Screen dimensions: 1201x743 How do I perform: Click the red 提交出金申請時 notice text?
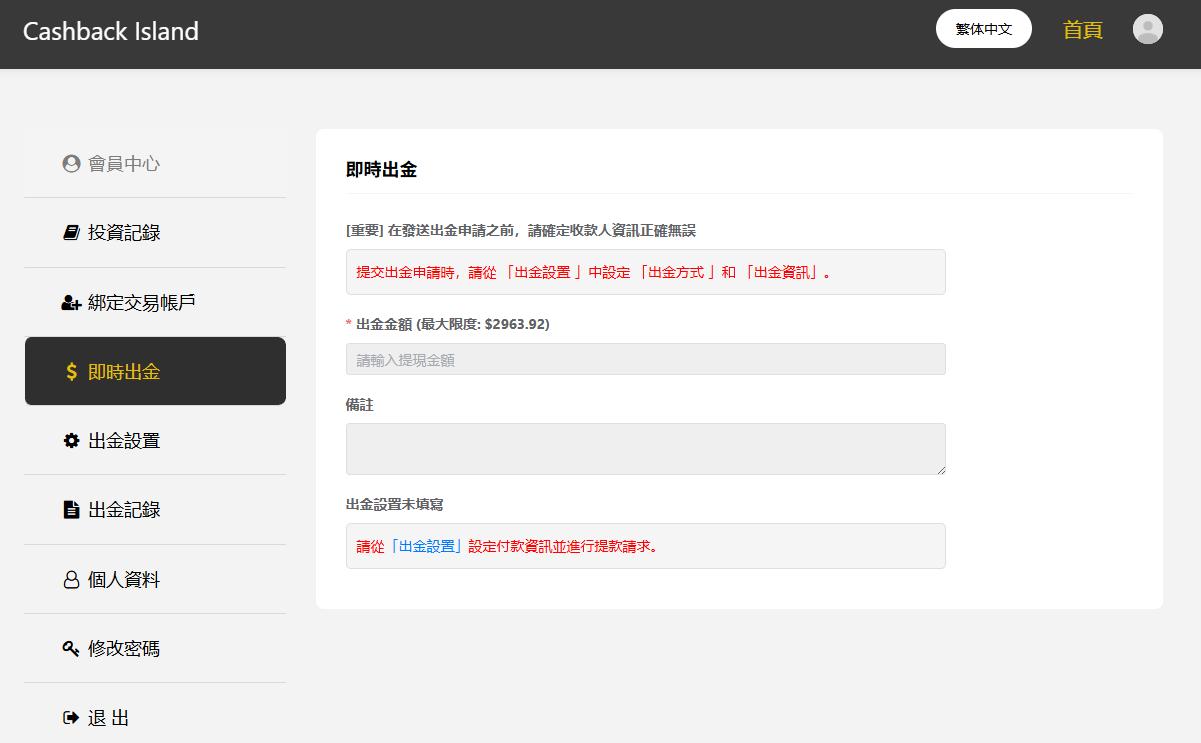pos(594,272)
